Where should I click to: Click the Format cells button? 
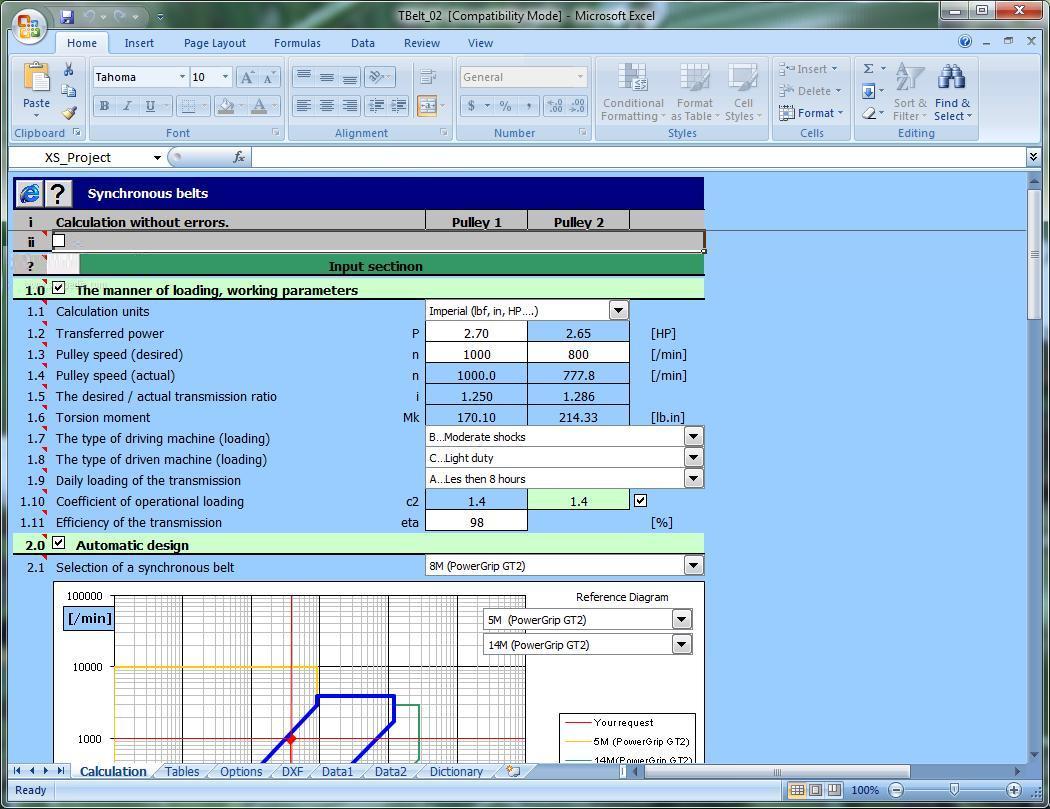[x=811, y=113]
